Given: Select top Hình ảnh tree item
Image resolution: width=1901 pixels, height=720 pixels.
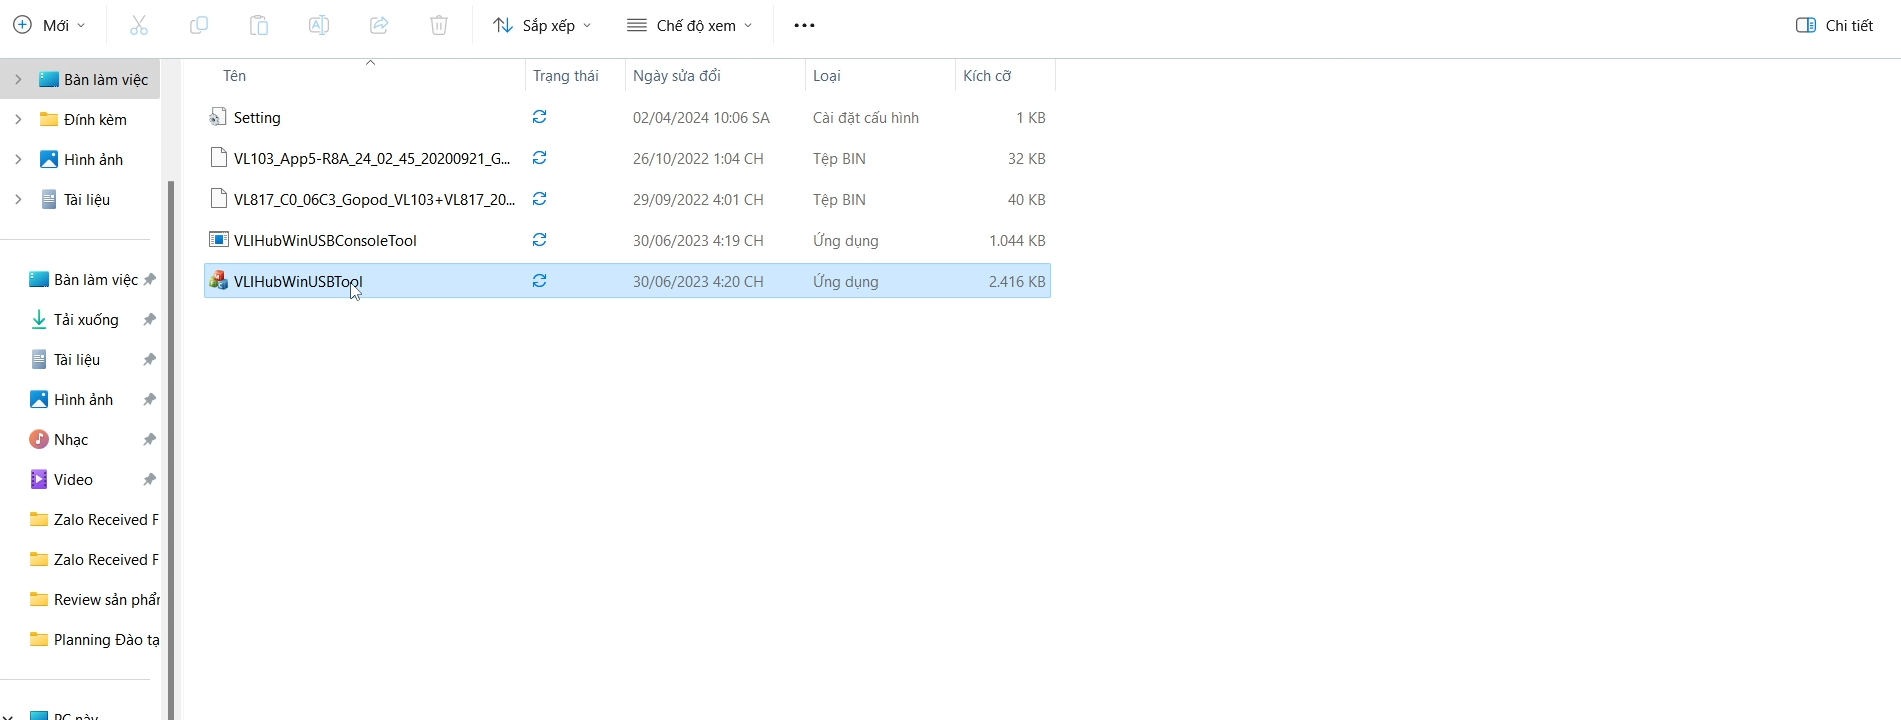Looking at the screenshot, I should [x=93, y=159].
